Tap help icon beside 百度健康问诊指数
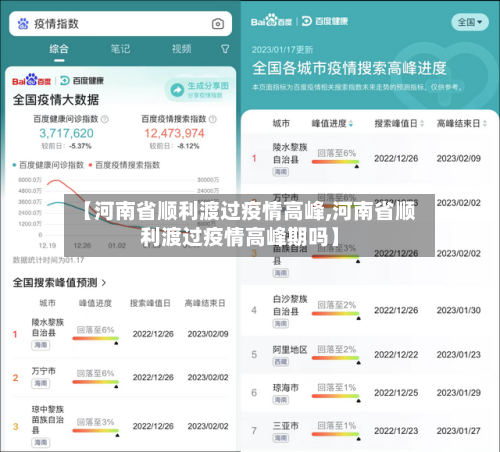The image size is (500, 452). (x=105, y=119)
